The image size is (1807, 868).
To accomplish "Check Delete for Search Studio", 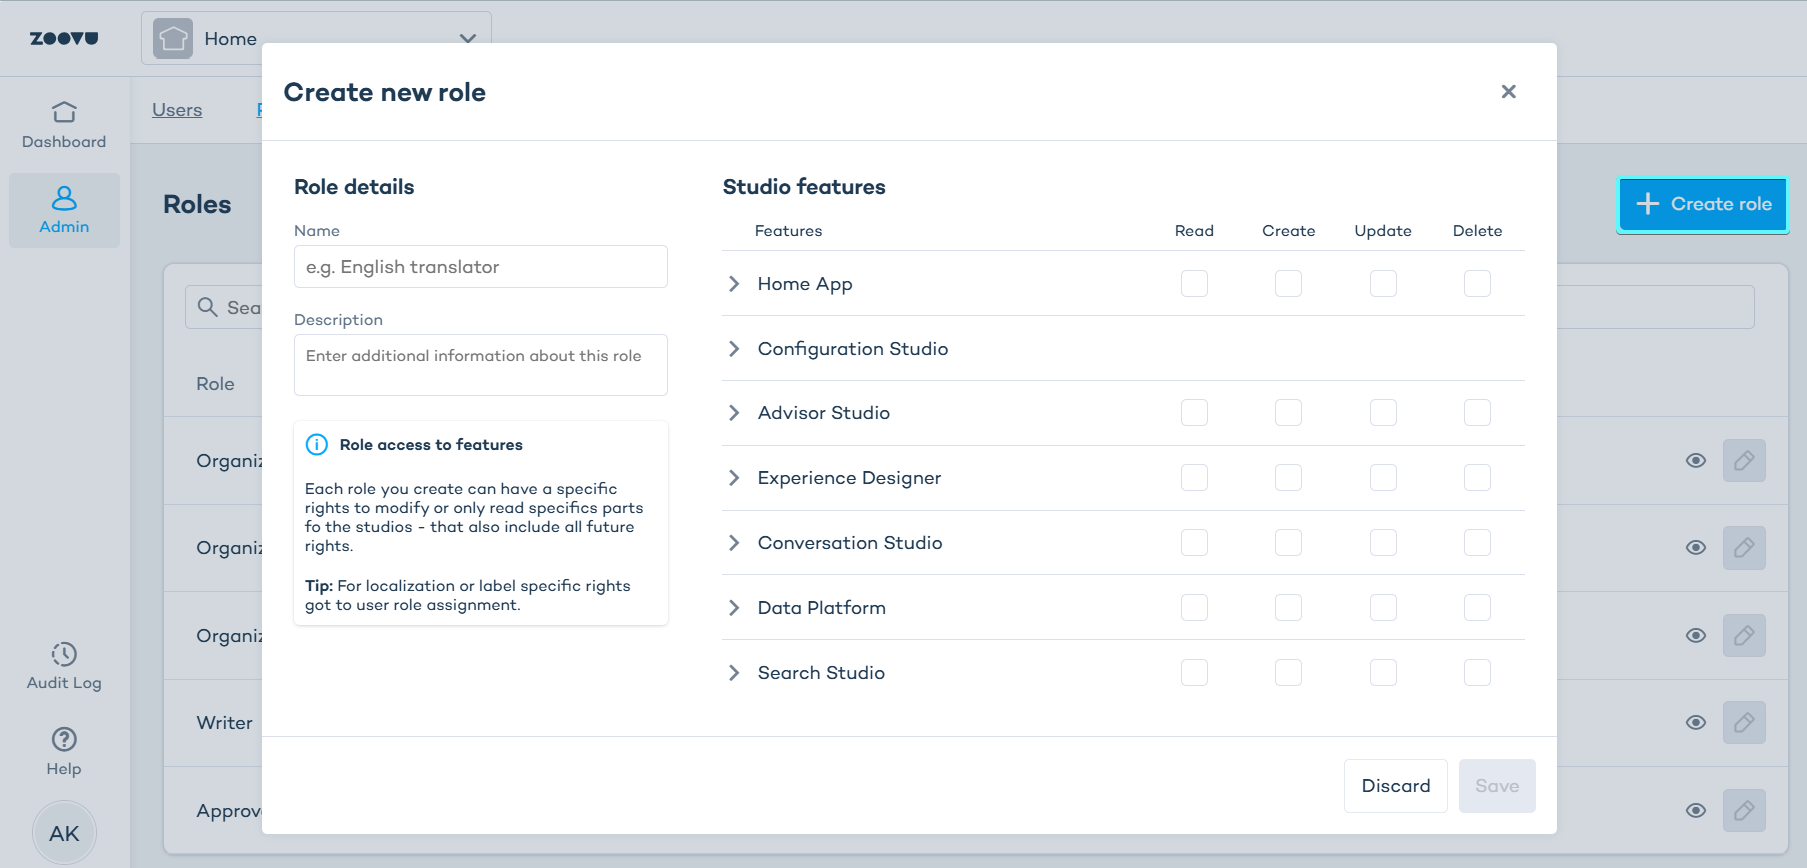I will click(1477, 673).
